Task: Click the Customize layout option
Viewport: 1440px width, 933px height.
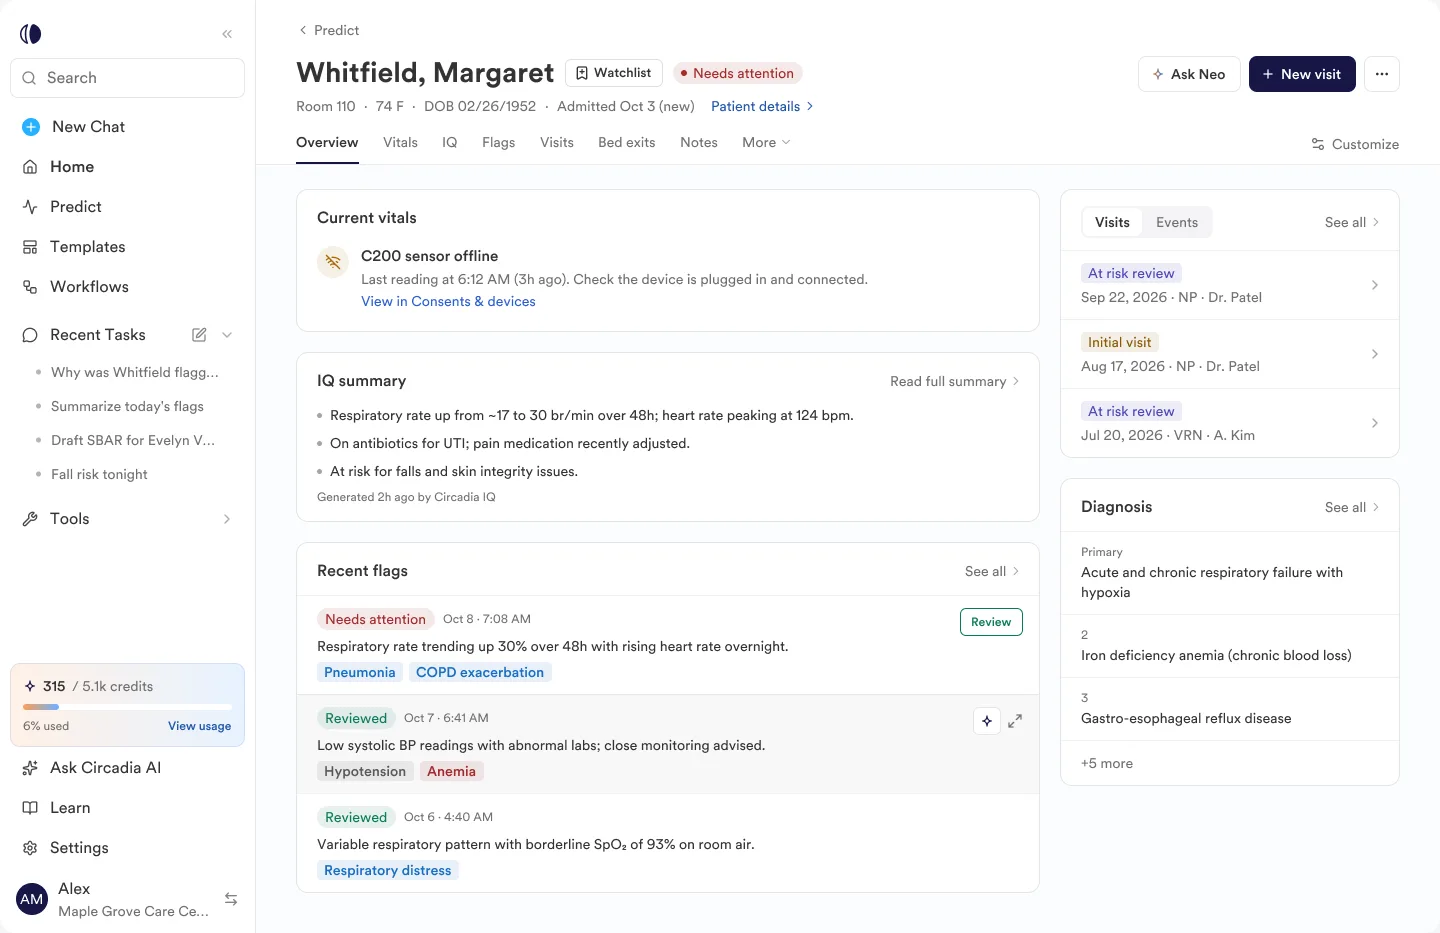Action: point(1355,144)
